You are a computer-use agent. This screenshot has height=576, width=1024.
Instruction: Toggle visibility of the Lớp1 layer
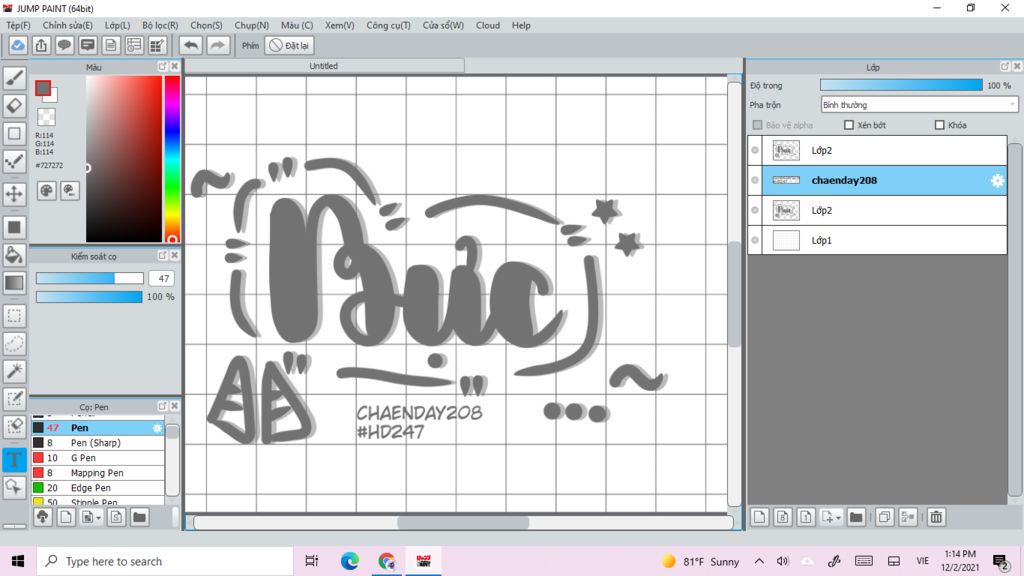tap(755, 240)
